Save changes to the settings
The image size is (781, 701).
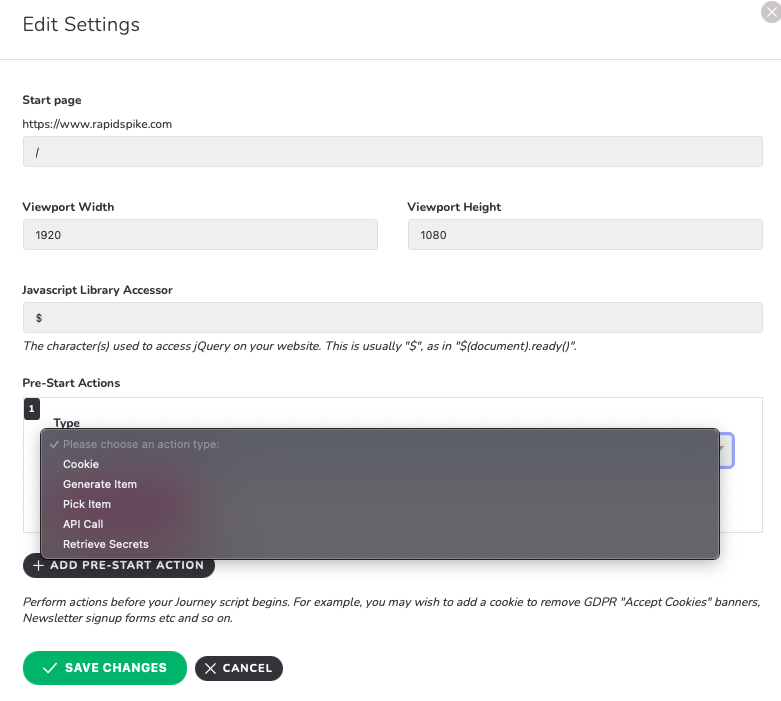(x=105, y=668)
